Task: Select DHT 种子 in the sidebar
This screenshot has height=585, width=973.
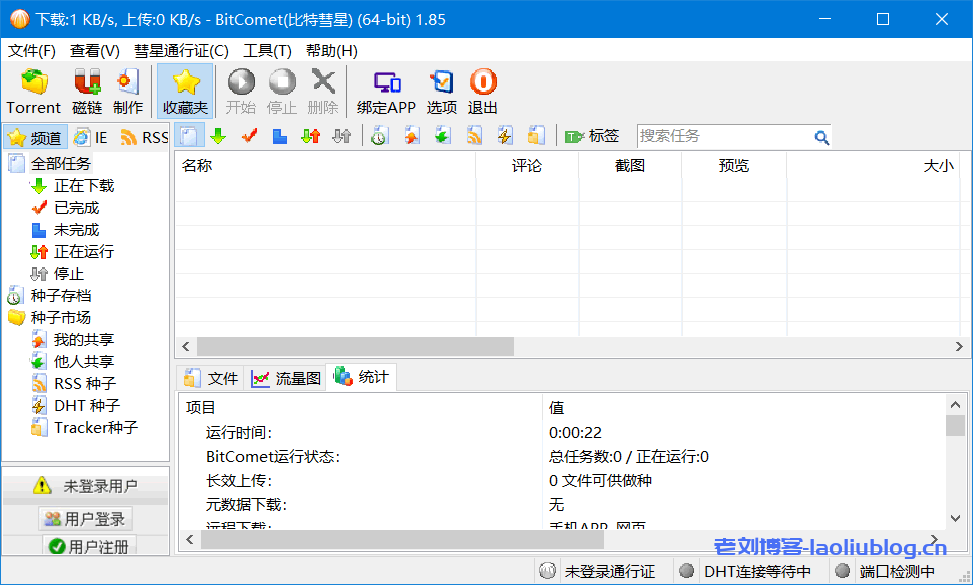Action: (x=86, y=405)
